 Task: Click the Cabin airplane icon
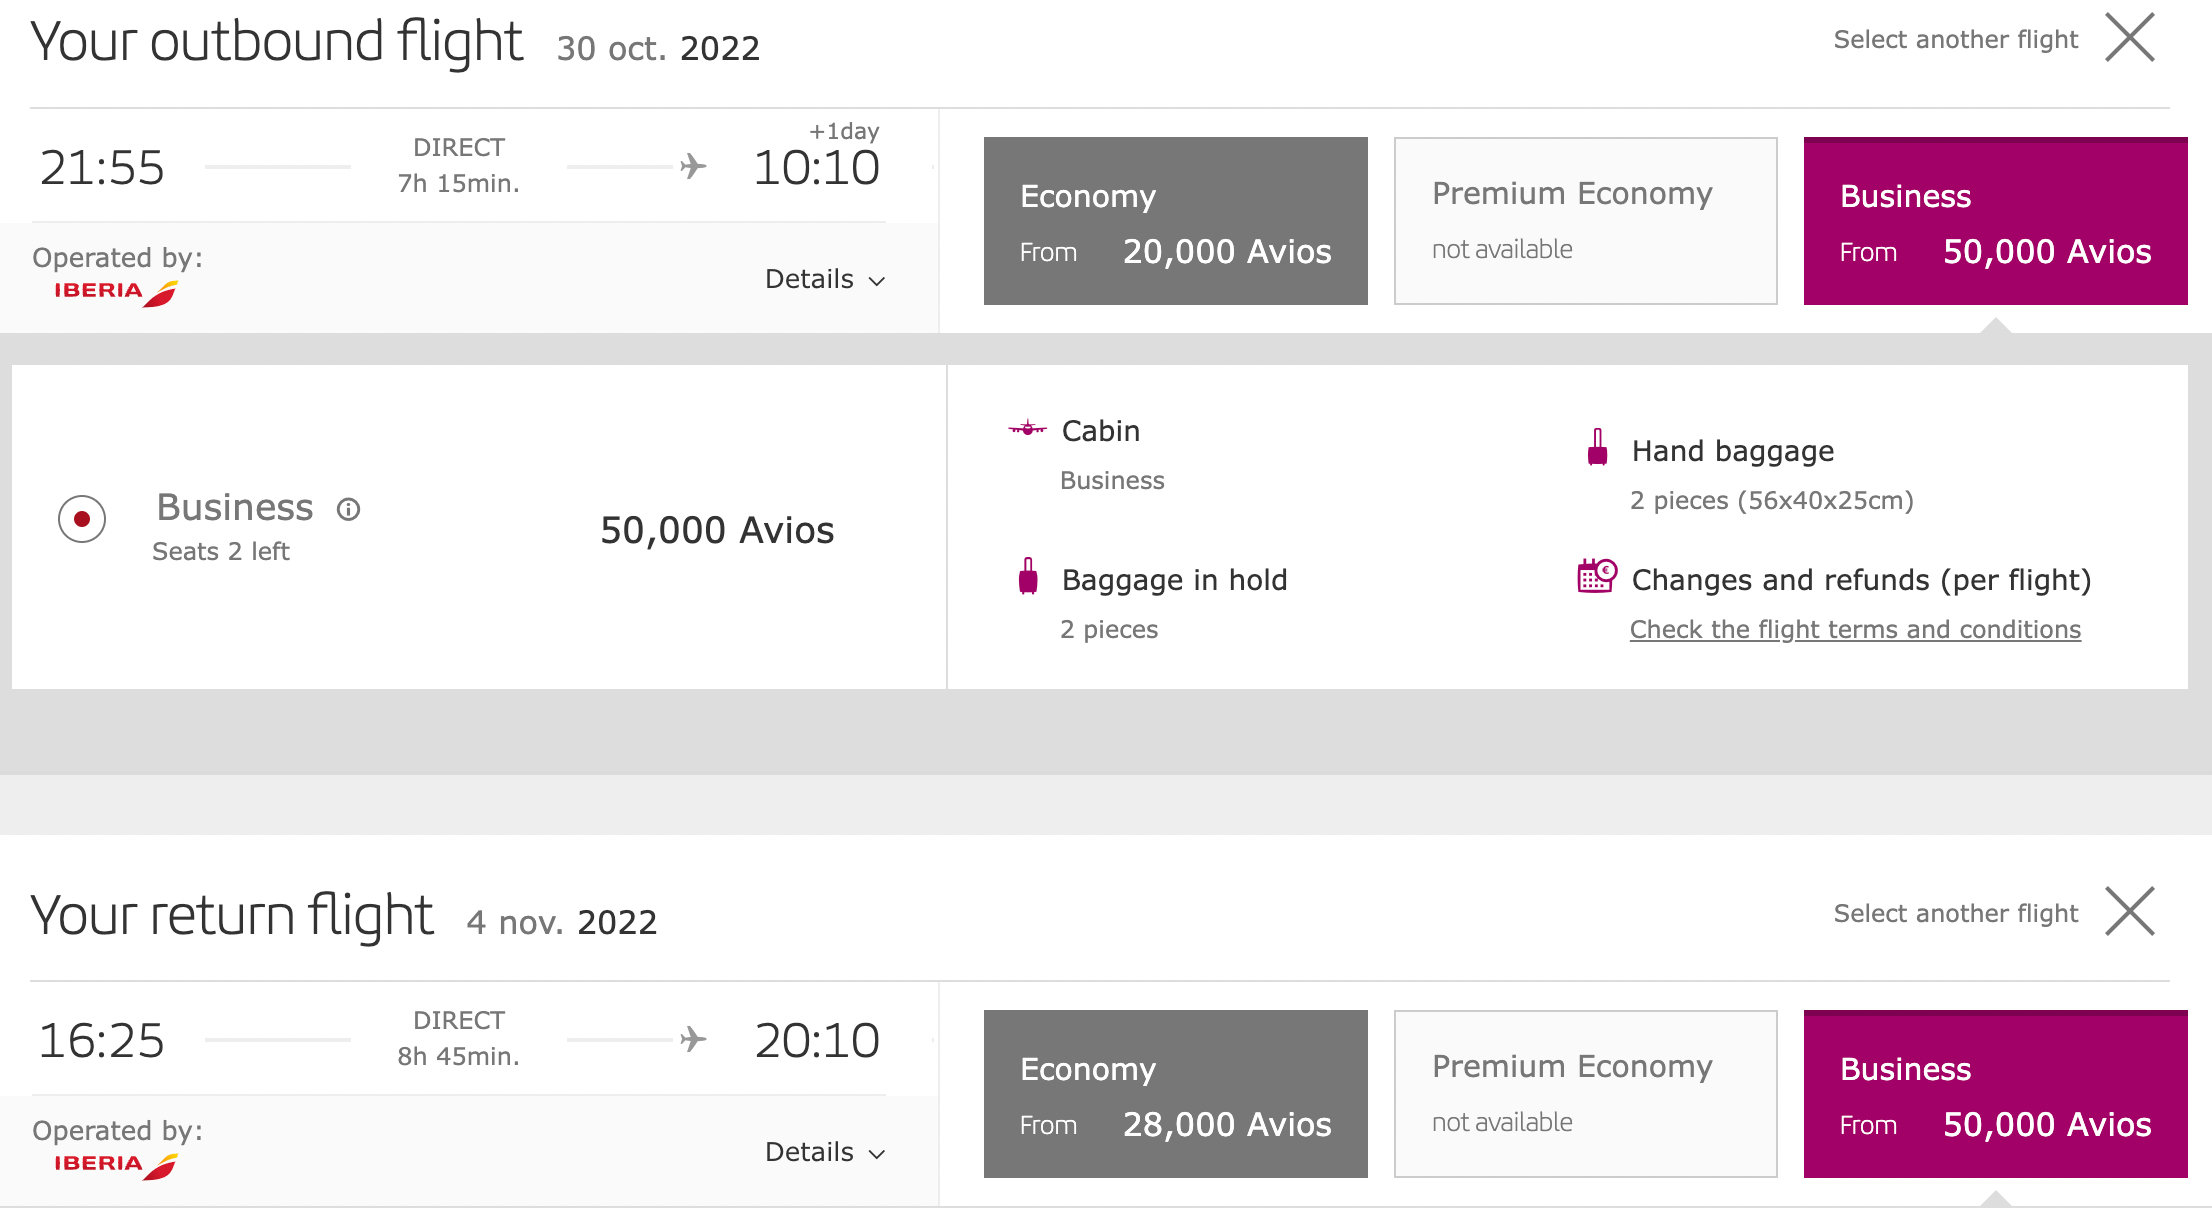click(1027, 429)
